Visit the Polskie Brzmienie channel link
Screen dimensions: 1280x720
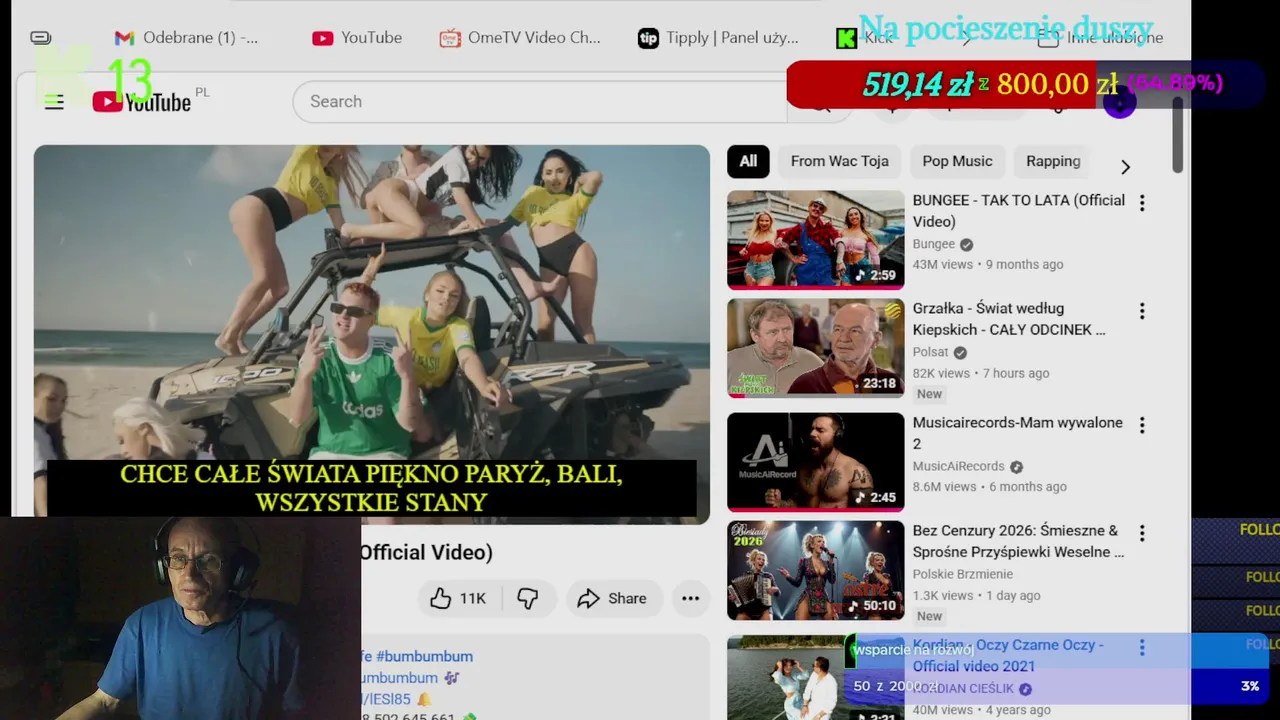click(x=962, y=574)
